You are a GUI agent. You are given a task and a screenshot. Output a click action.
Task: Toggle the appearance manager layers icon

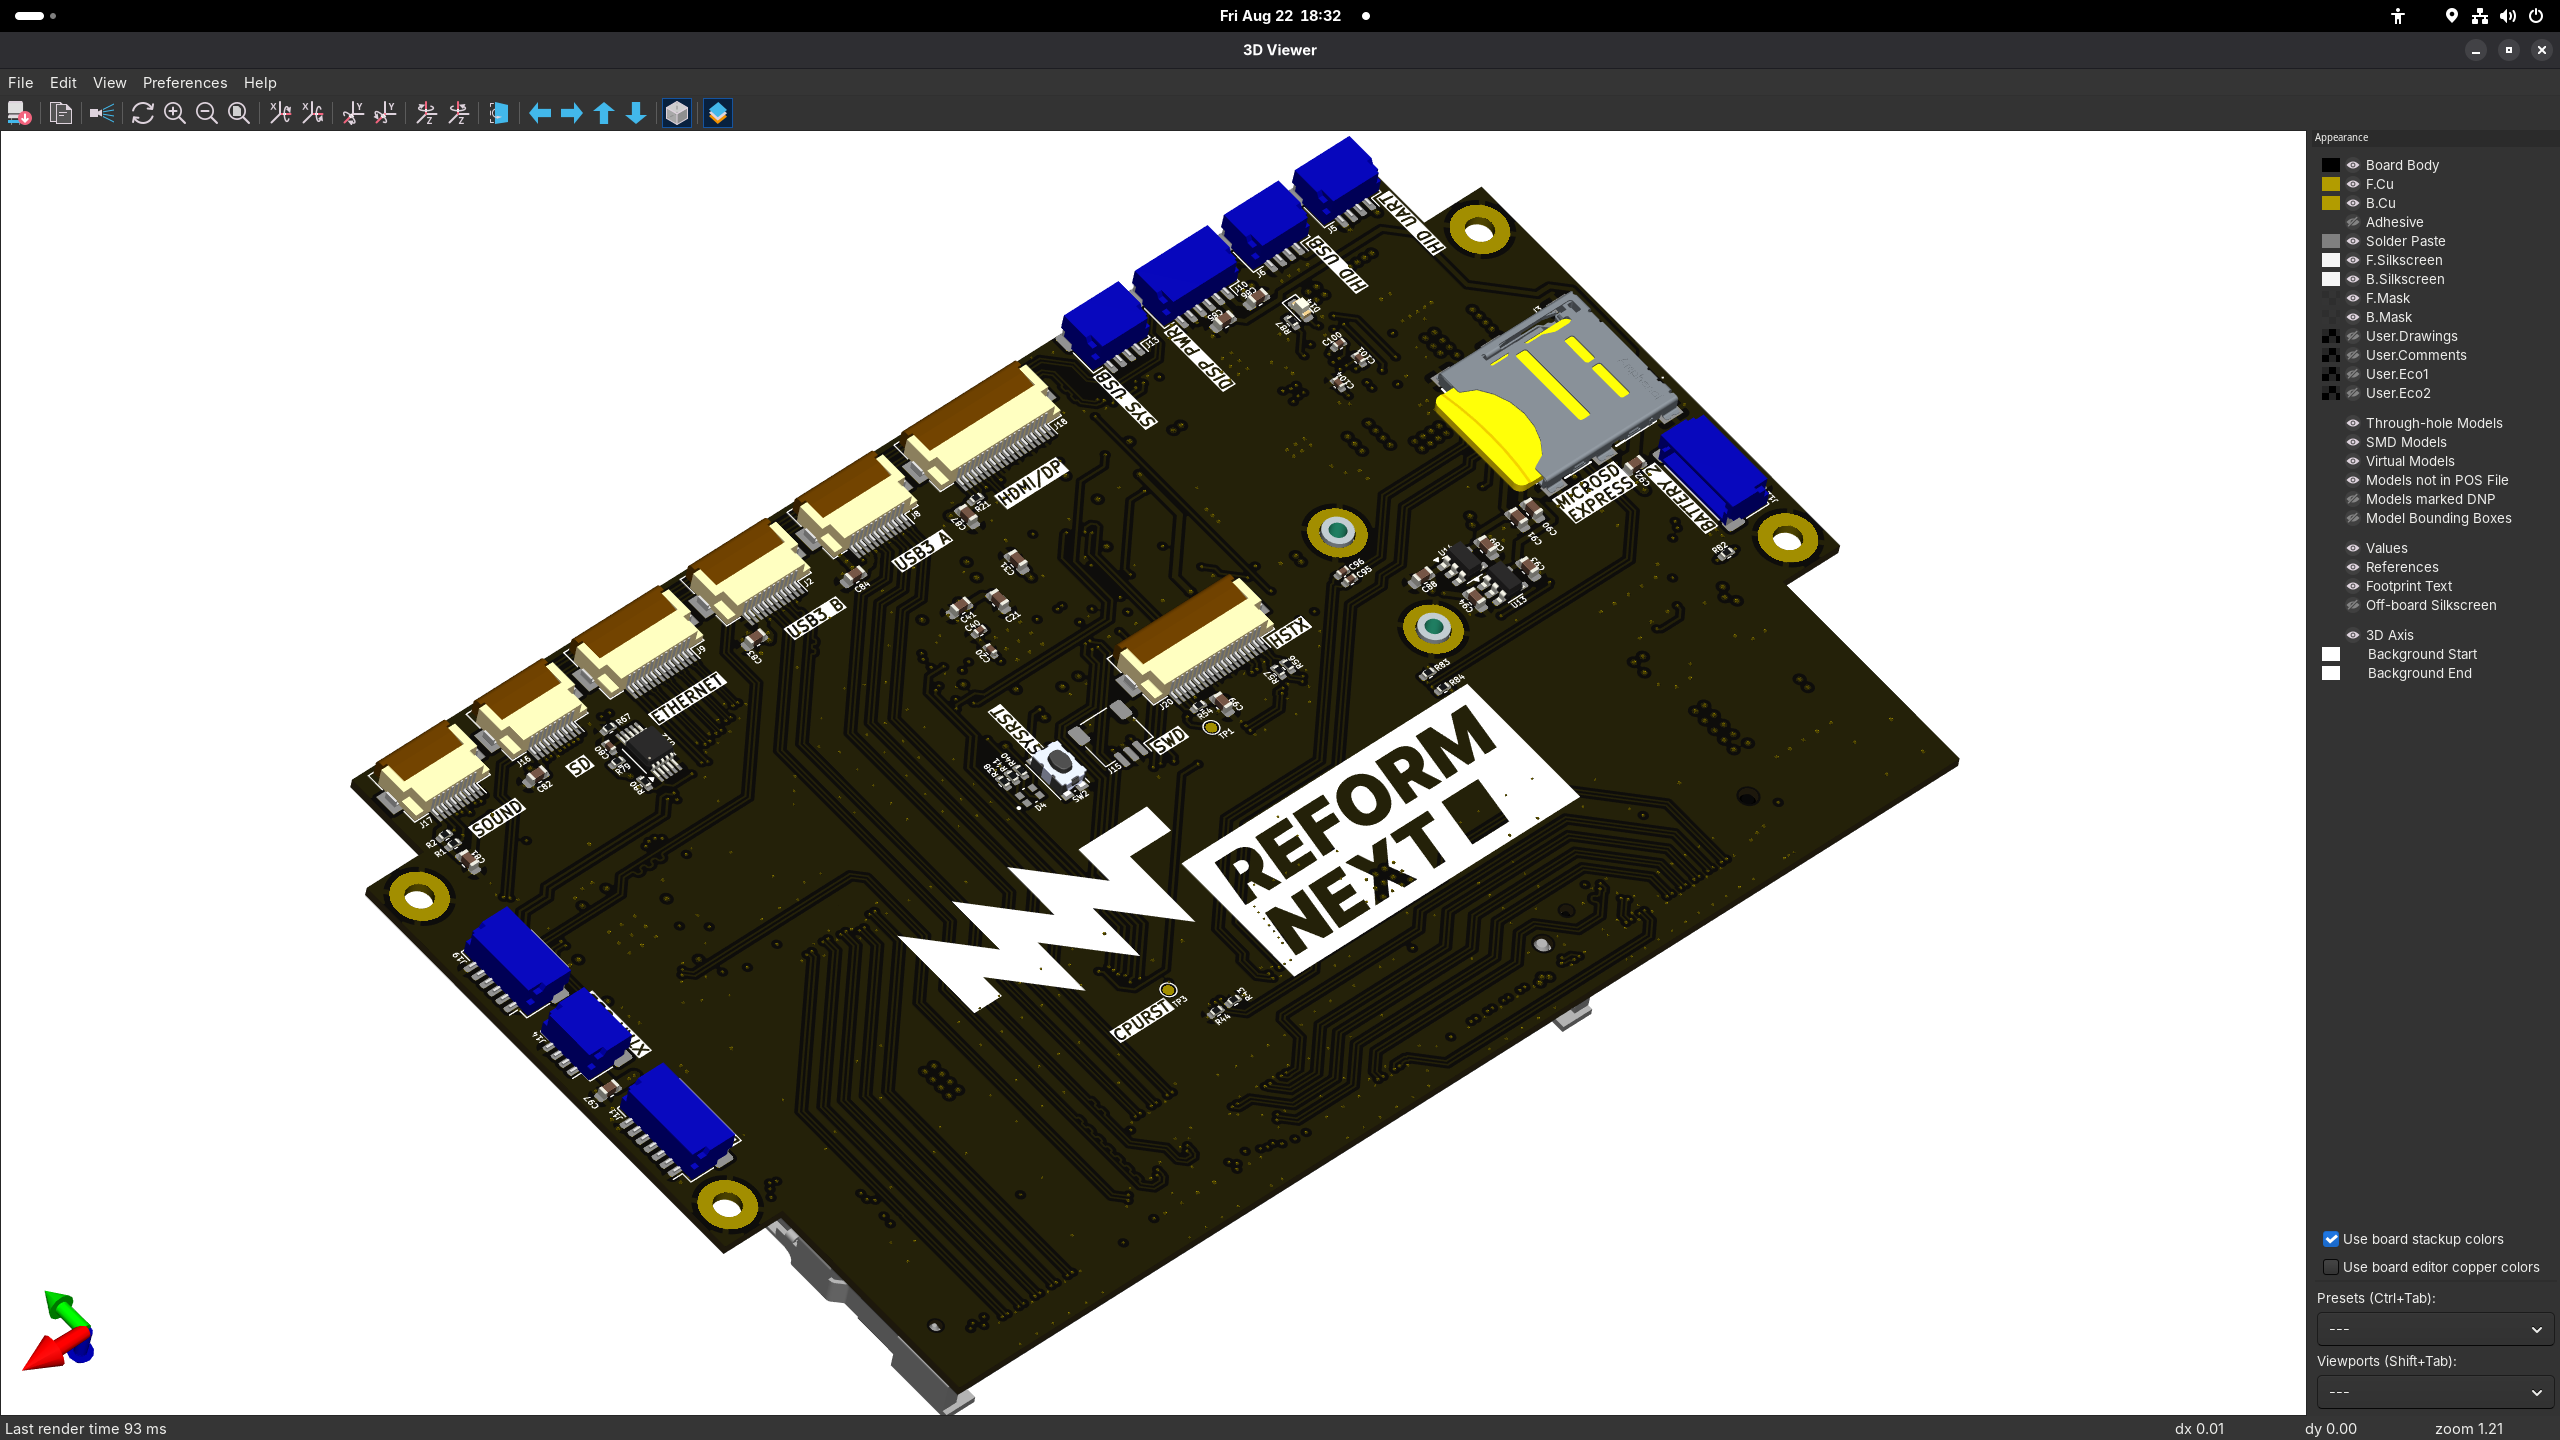point(718,113)
